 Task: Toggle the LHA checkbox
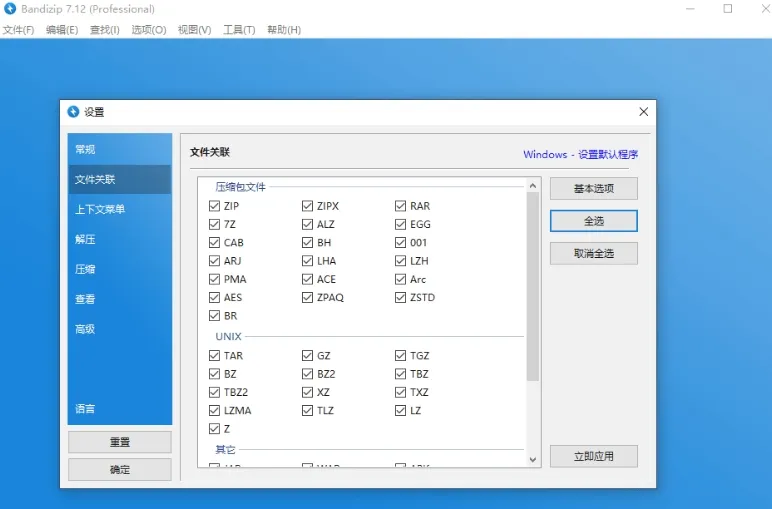[307, 260]
